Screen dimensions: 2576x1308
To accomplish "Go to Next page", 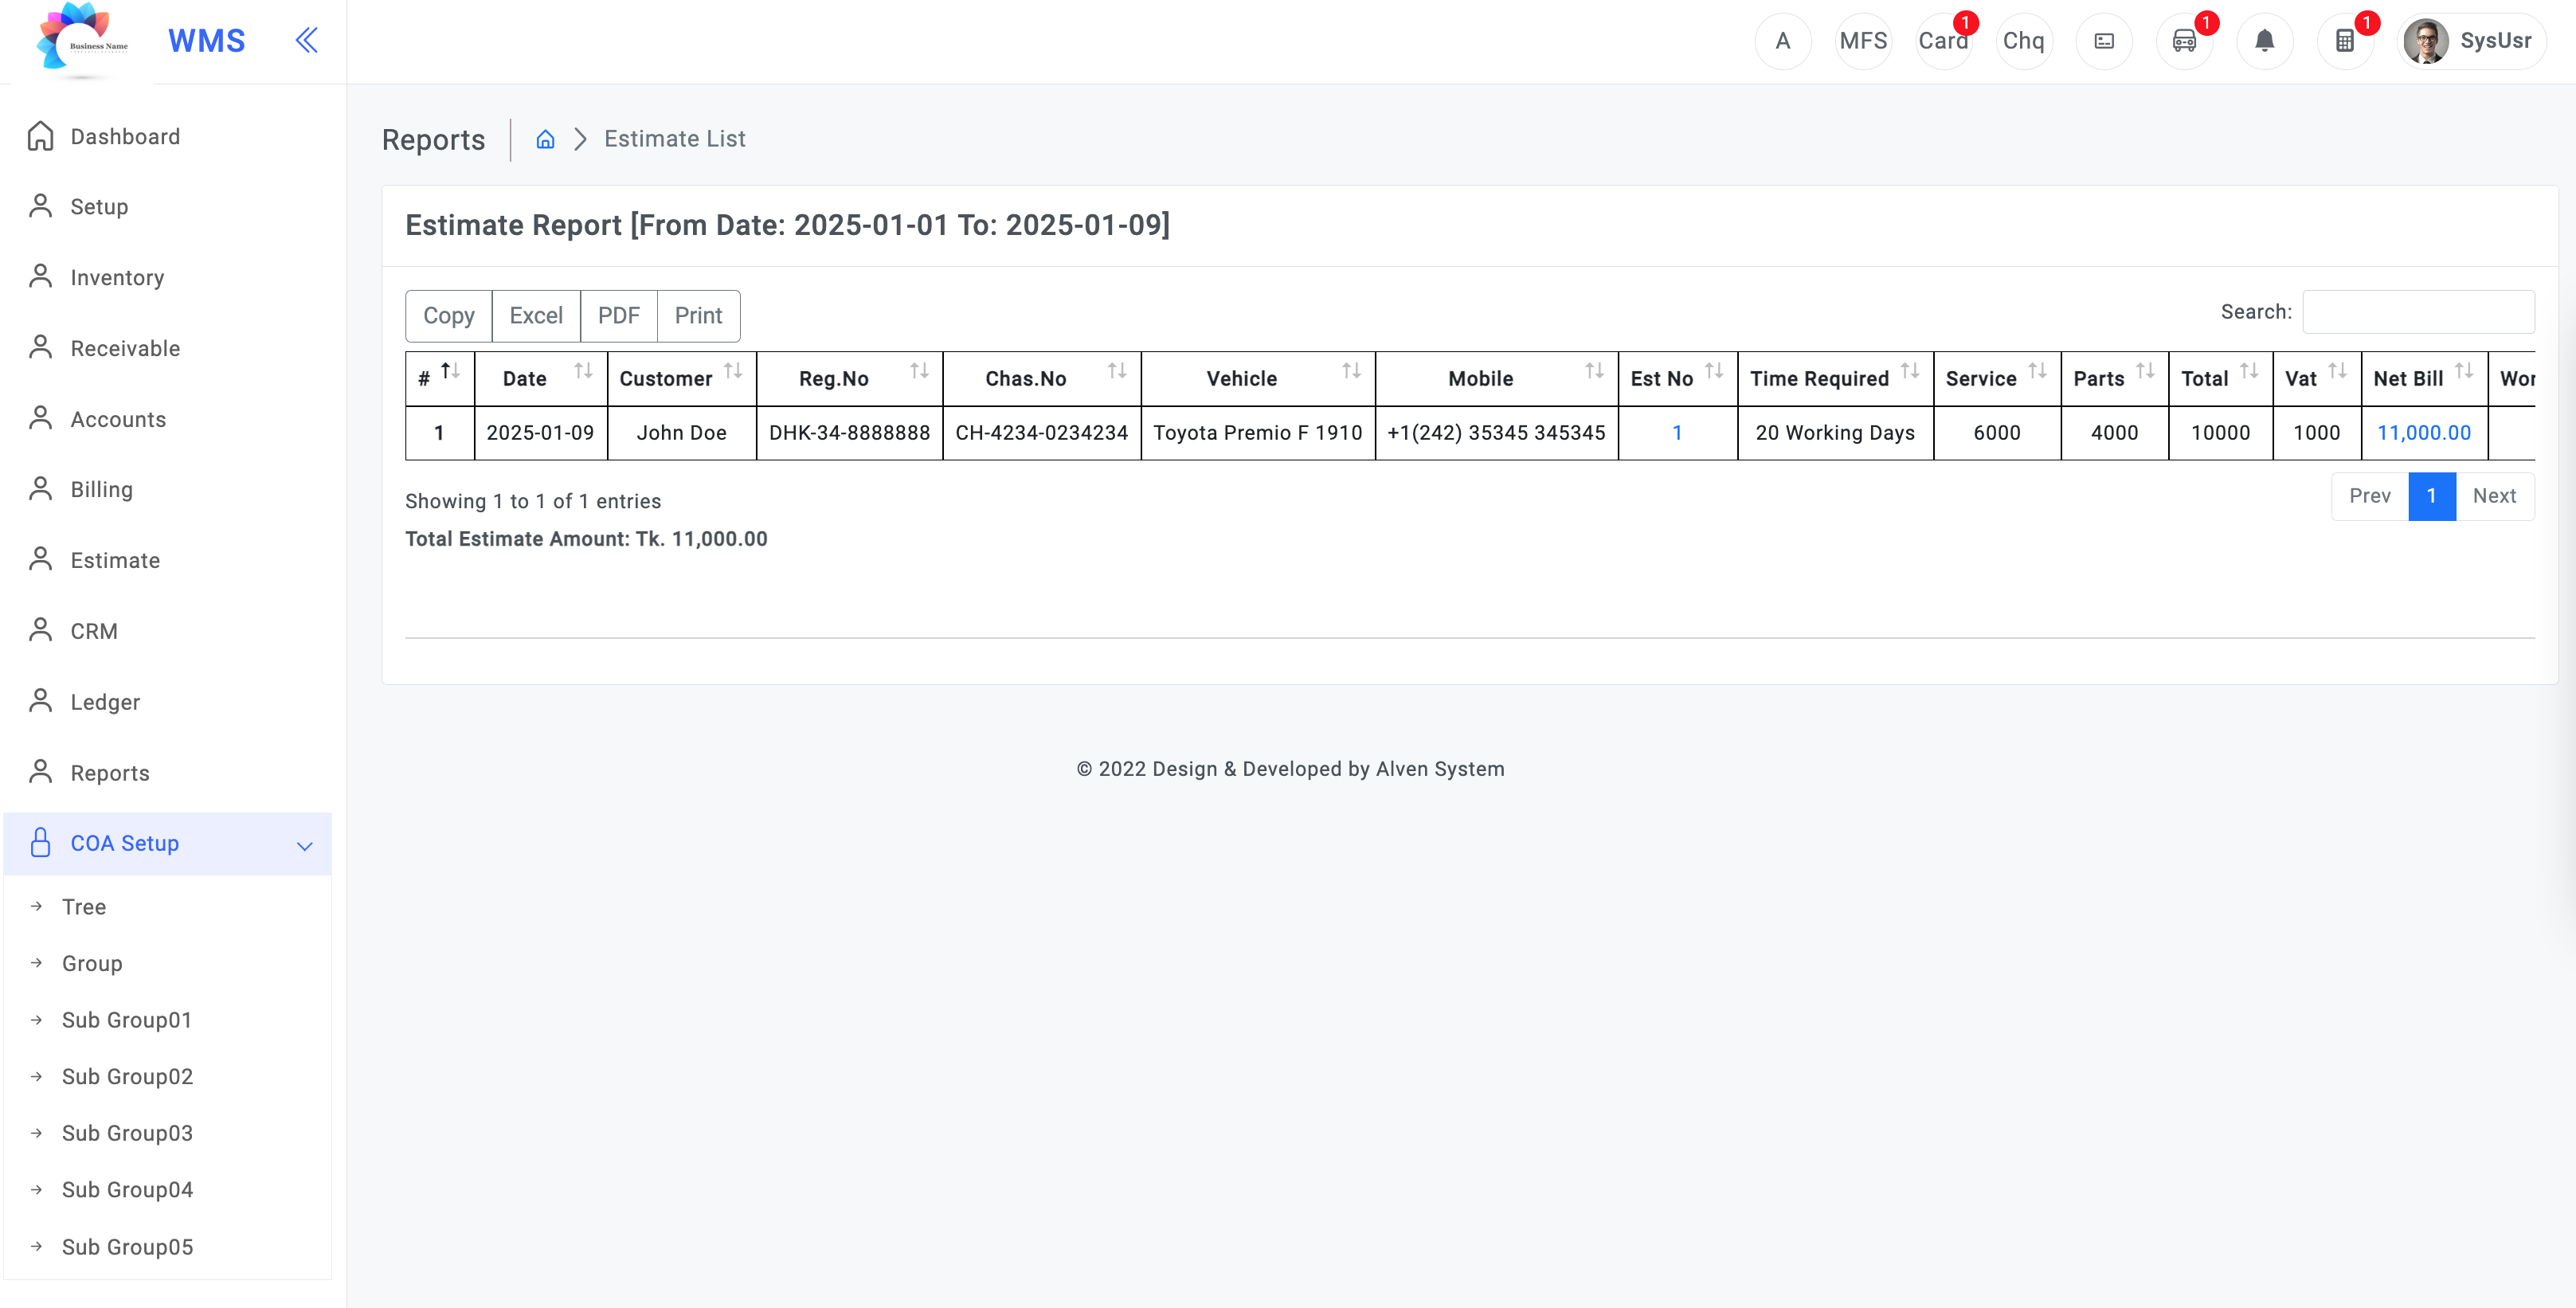I will click(x=2494, y=496).
